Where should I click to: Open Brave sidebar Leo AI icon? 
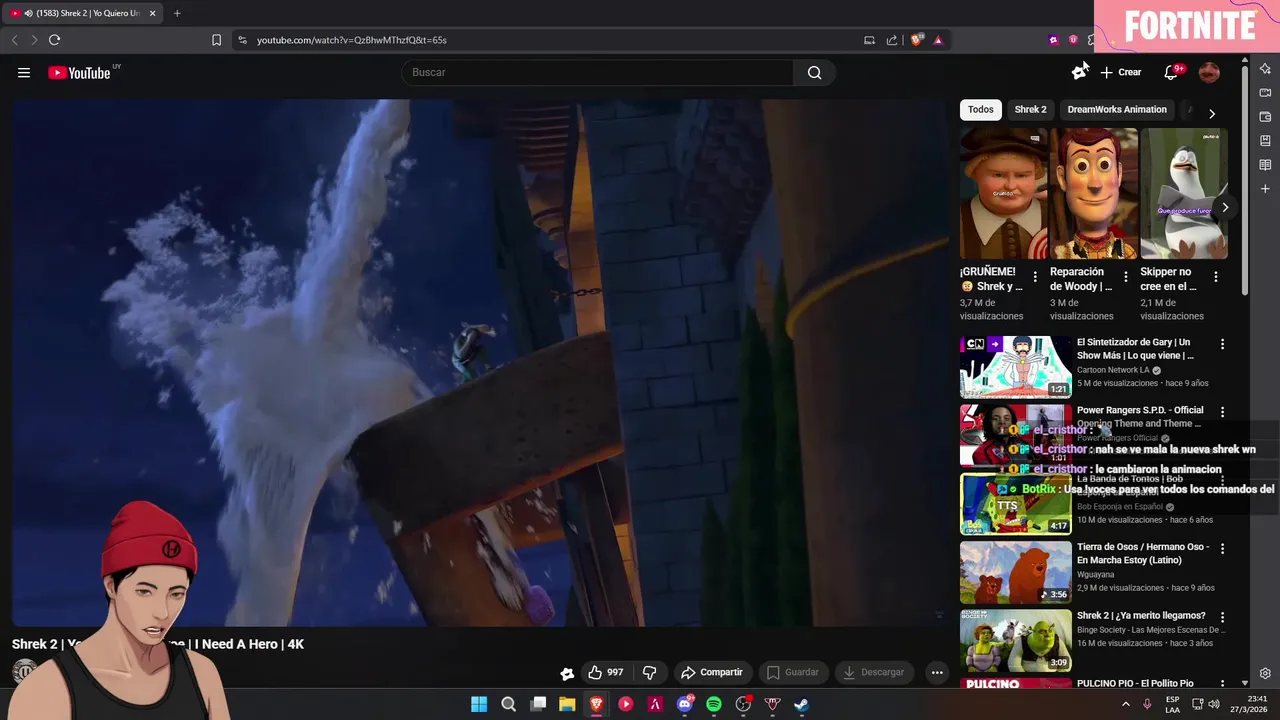coord(1265,69)
